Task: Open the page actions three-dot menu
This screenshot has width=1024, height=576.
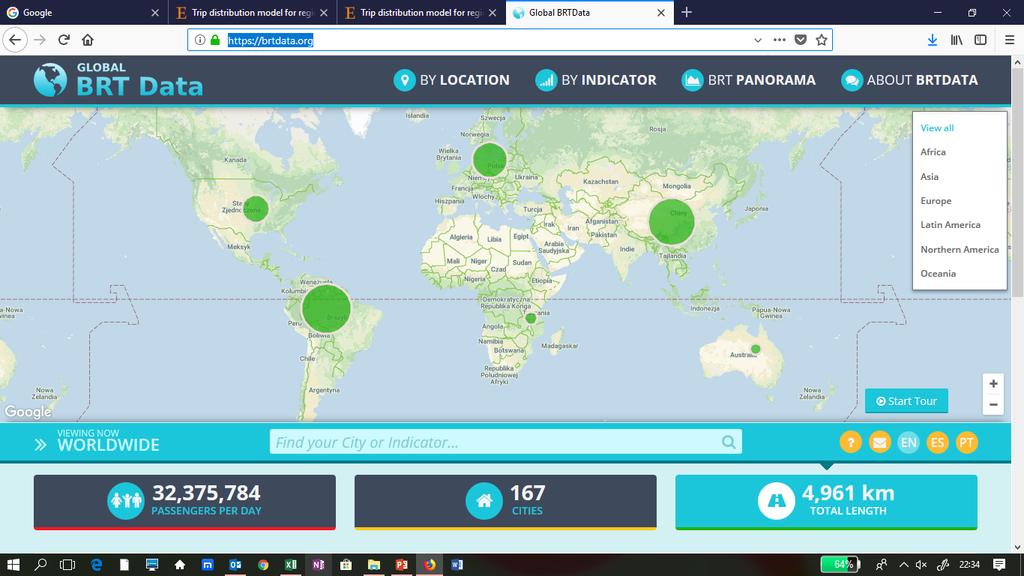Action: click(779, 40)
